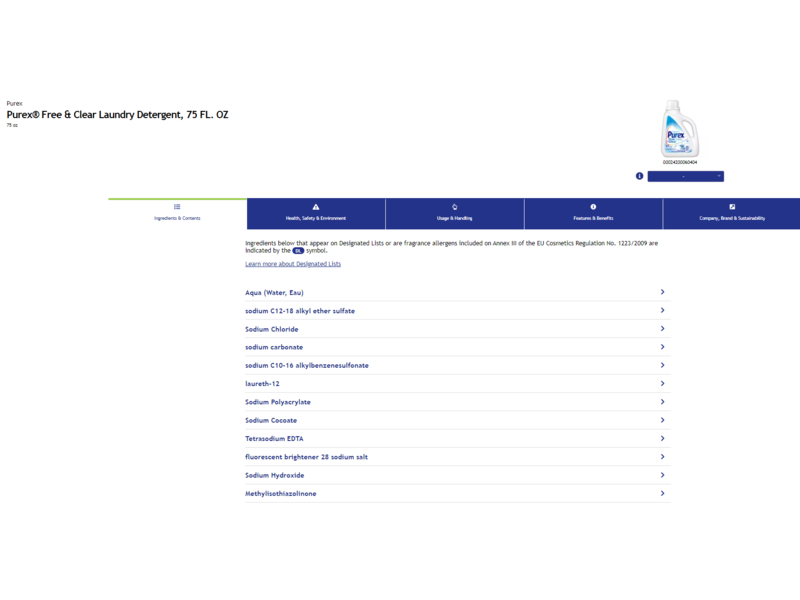Open the Sodium Hydroxide ingredient entry
This screenshot has height=600, width=800.
tap(274, 475)
